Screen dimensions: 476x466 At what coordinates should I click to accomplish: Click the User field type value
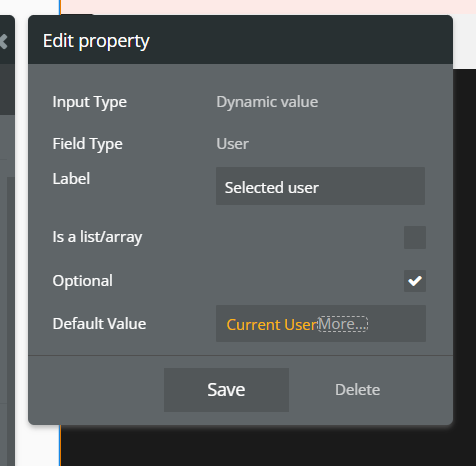pos(232,144)
